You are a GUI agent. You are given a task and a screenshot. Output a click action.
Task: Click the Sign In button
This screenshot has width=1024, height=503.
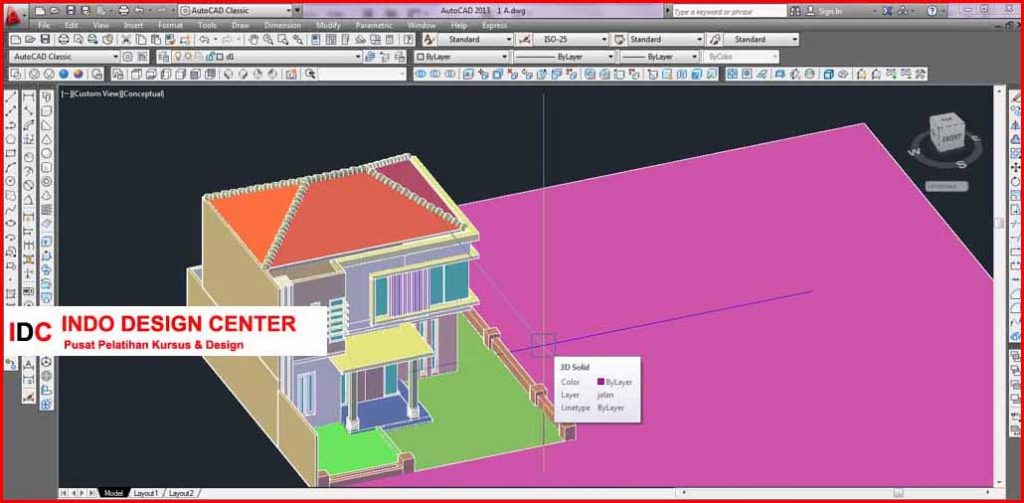(x=825, y=11)
